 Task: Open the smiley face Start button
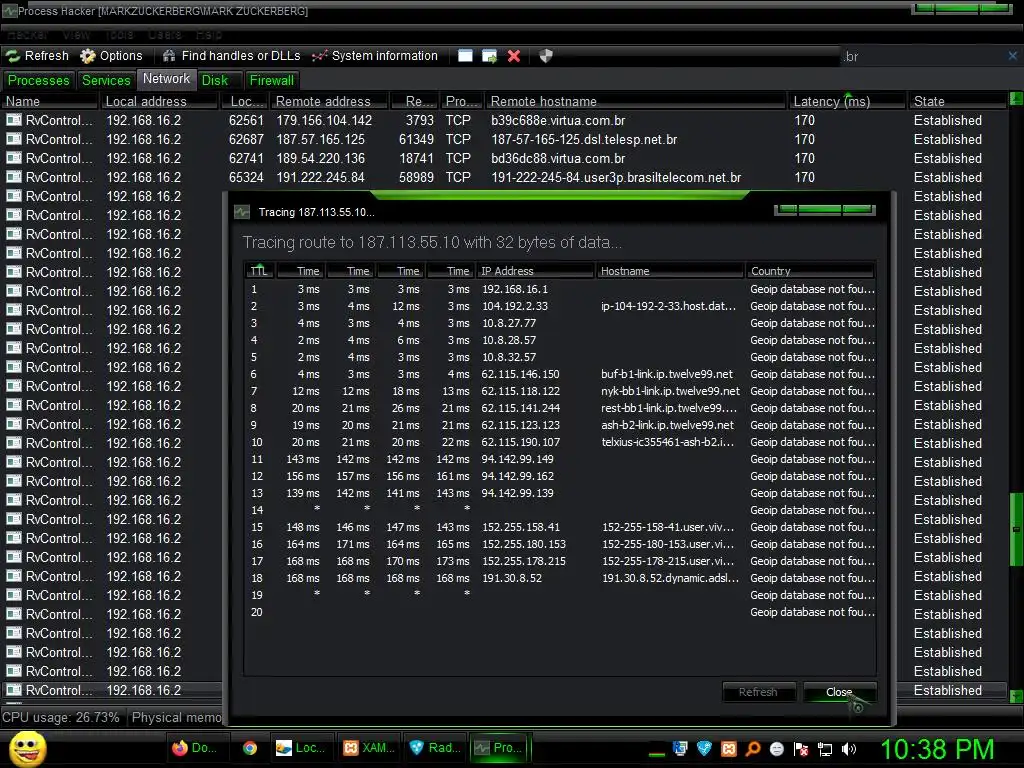point(27,748)
